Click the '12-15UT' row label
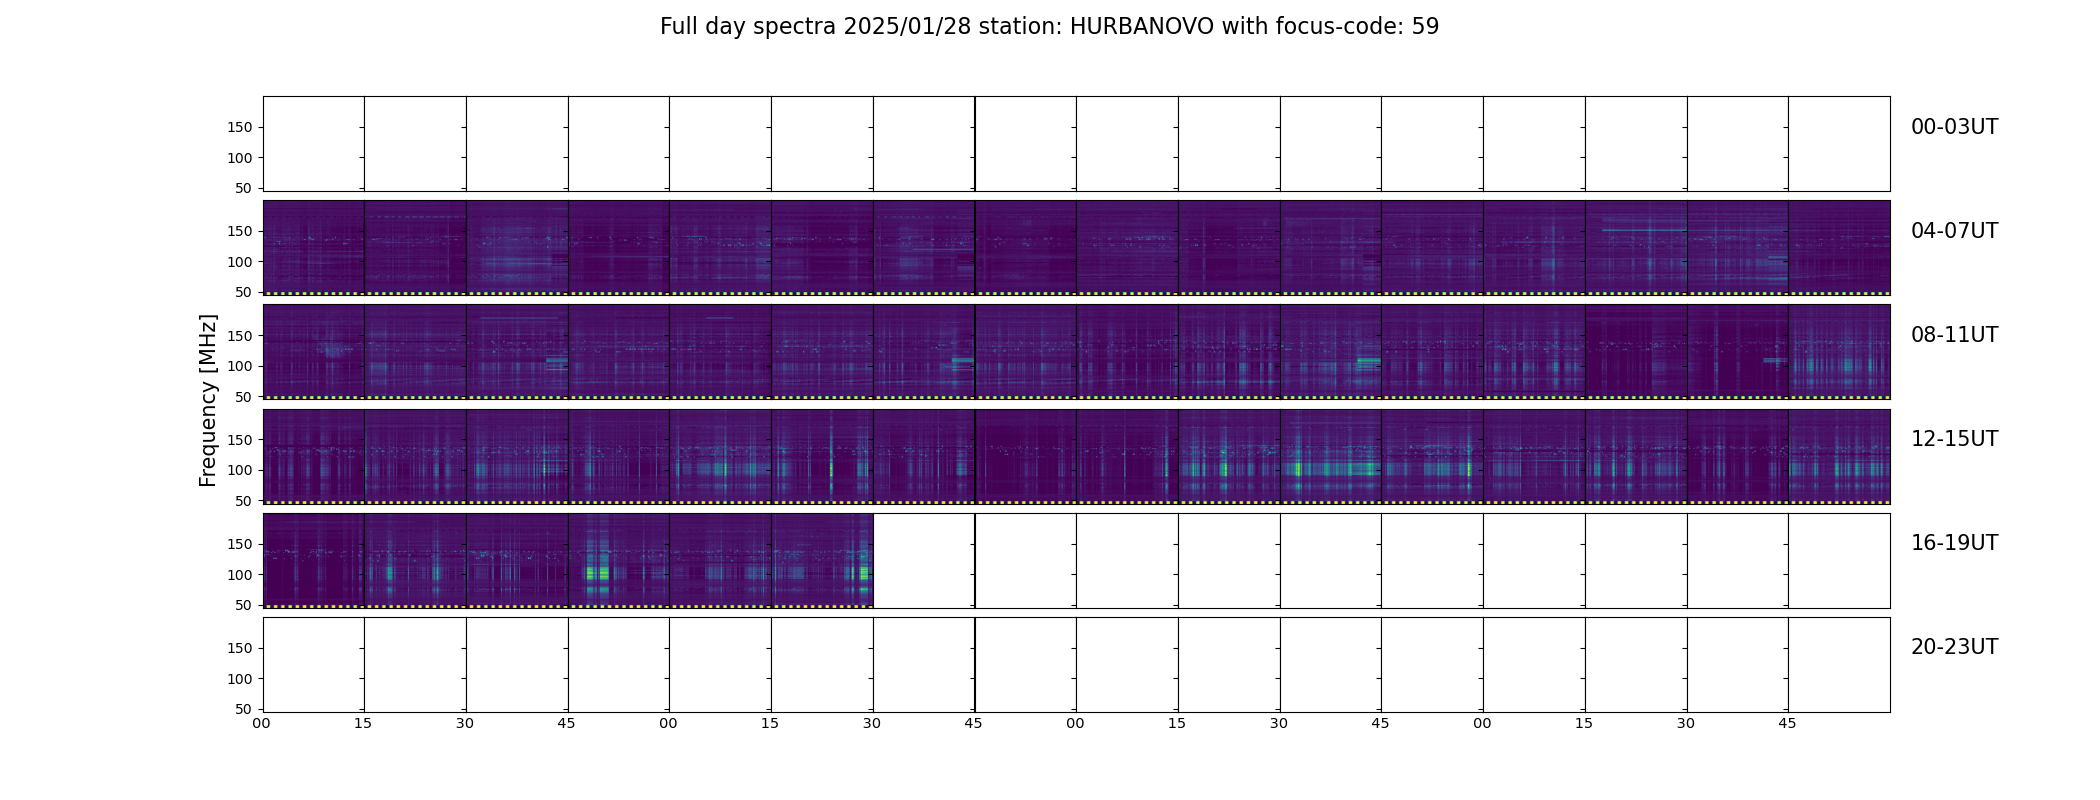This screenshot has height=800, width=2100. pos(1954,439)
